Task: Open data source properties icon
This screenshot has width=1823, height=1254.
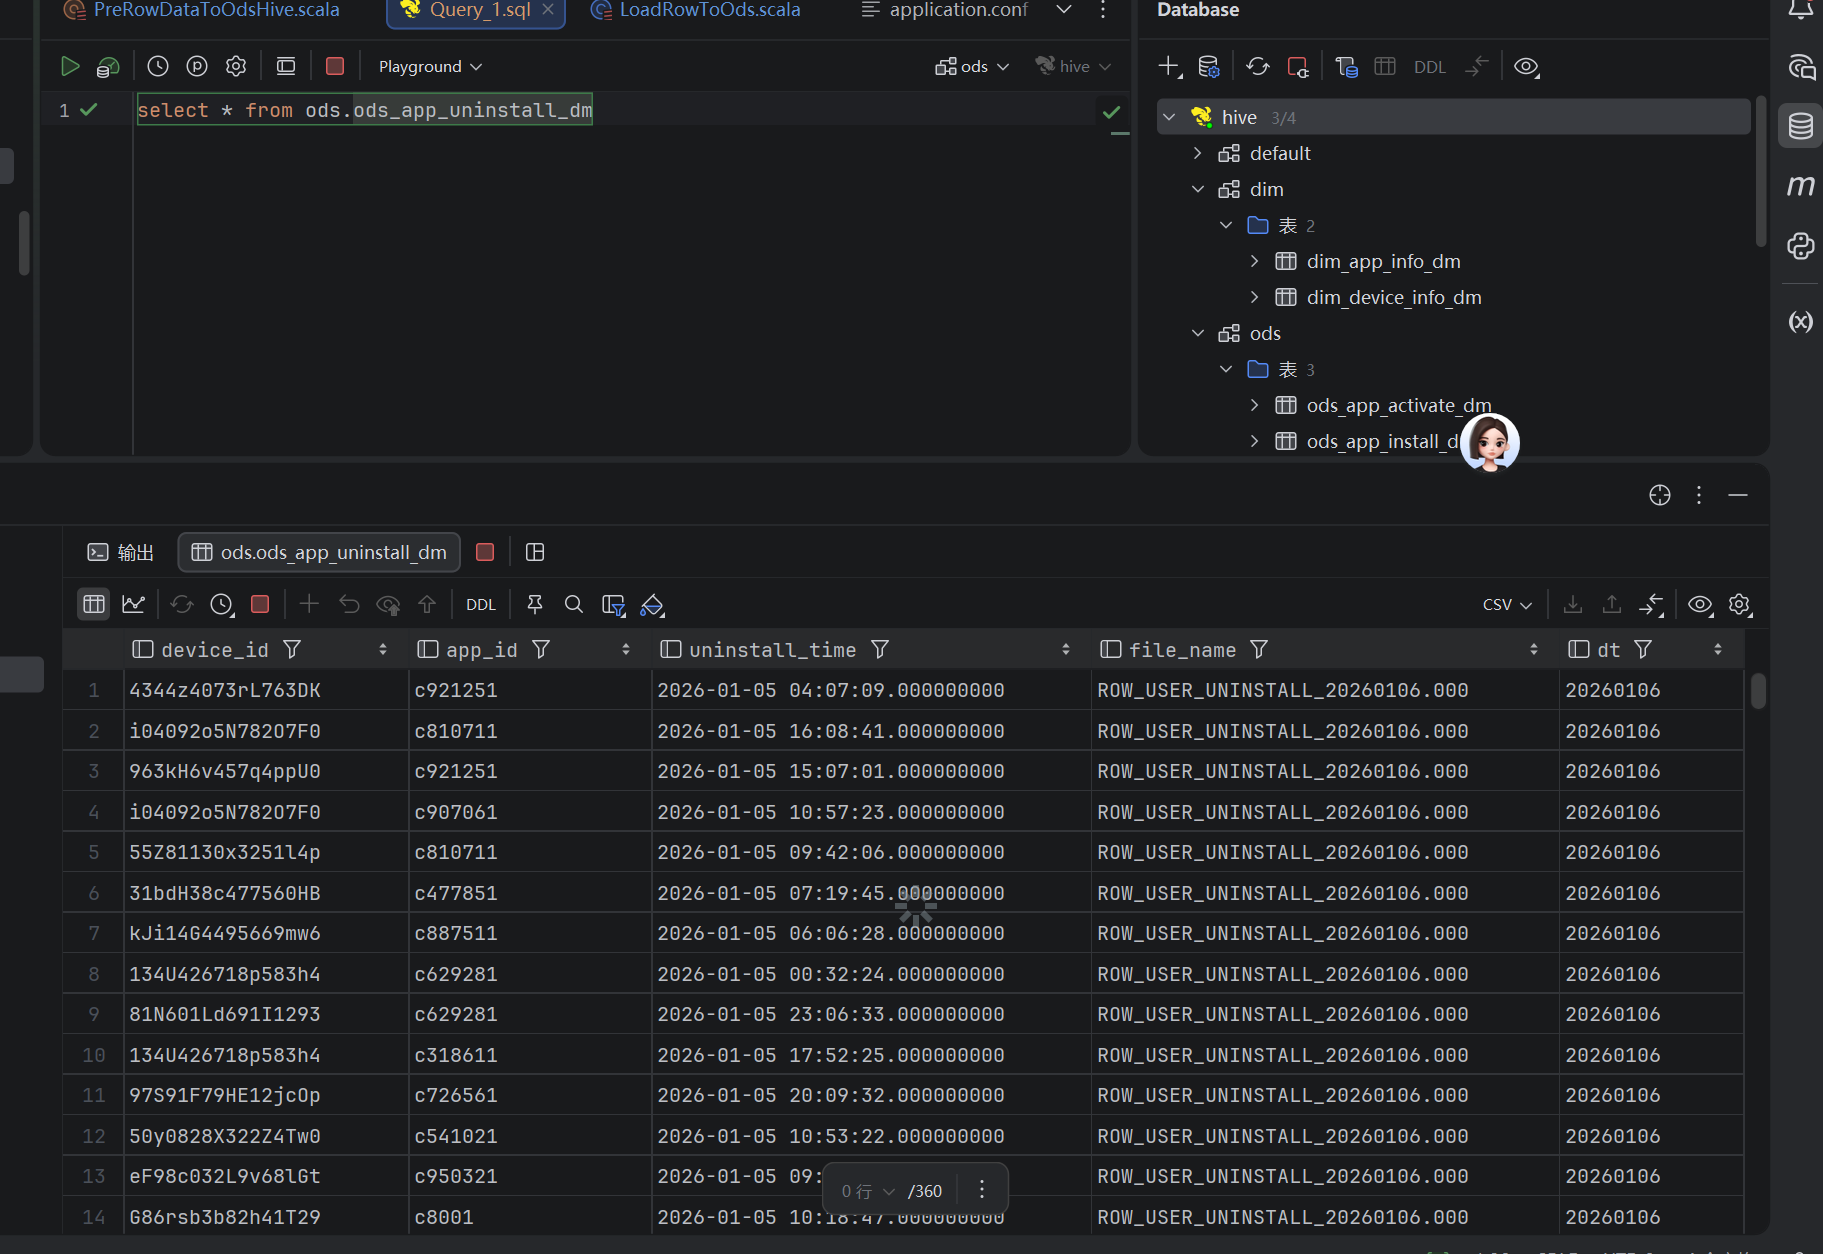Action: click(x=1208, y=66)
